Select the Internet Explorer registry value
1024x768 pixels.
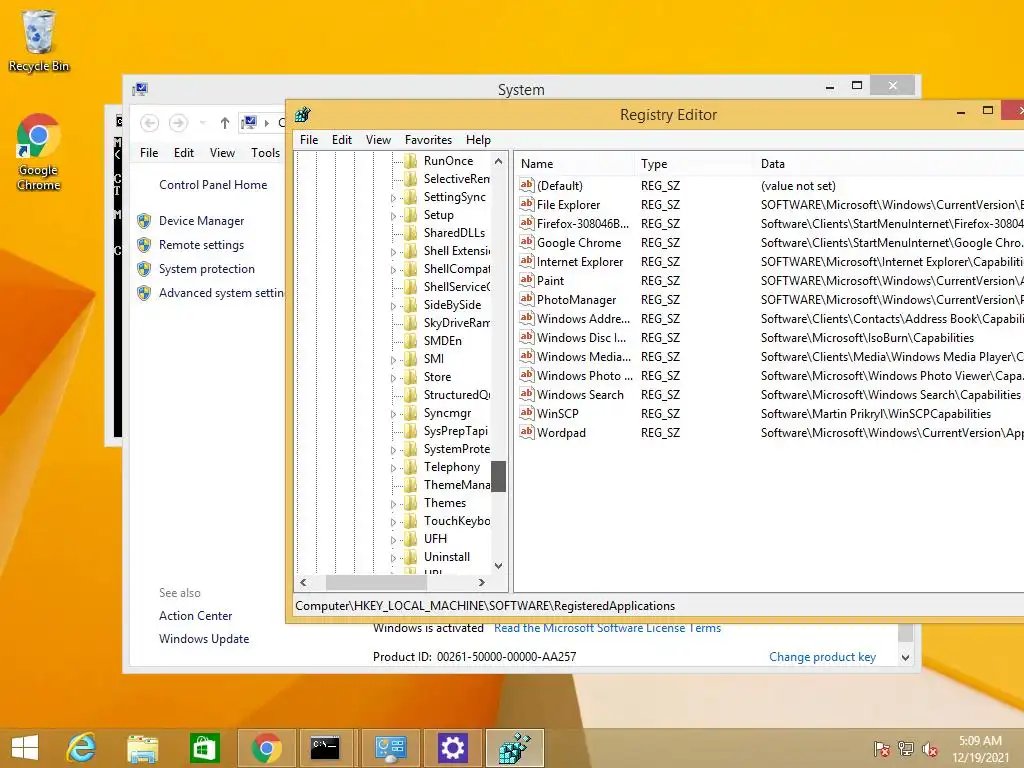[580, 262]
